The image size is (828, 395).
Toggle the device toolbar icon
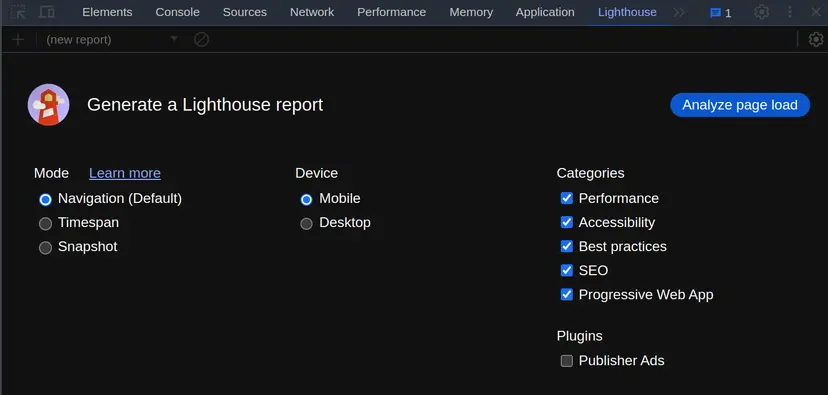(47, 12)
